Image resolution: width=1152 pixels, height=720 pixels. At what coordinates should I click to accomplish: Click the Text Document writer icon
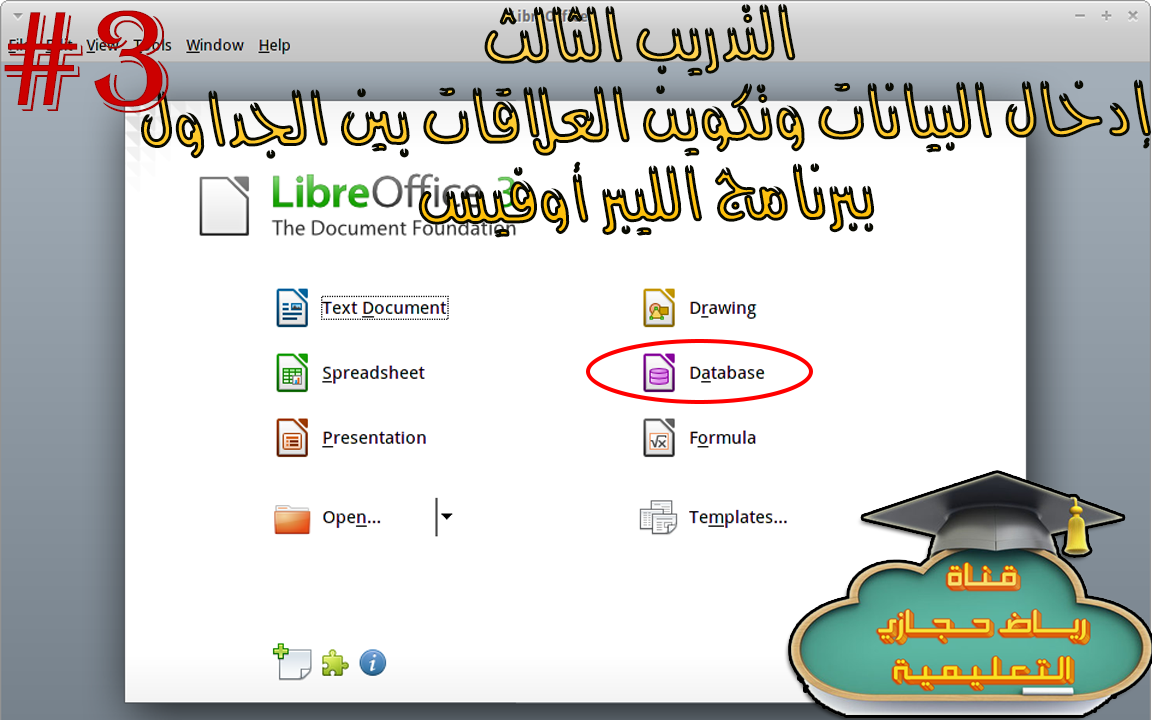pyautogui.click(x=292, y=307)
